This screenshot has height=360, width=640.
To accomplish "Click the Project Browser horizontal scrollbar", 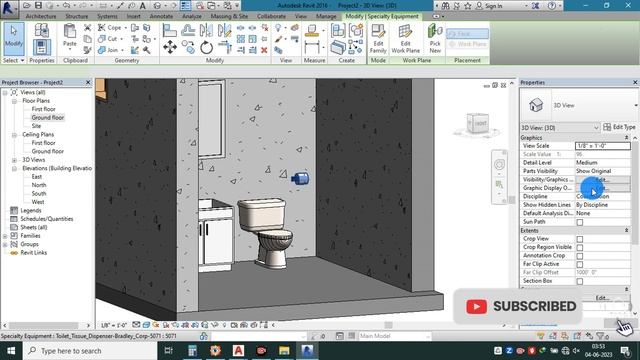I will pyautogui.click(x=44, y=325).
